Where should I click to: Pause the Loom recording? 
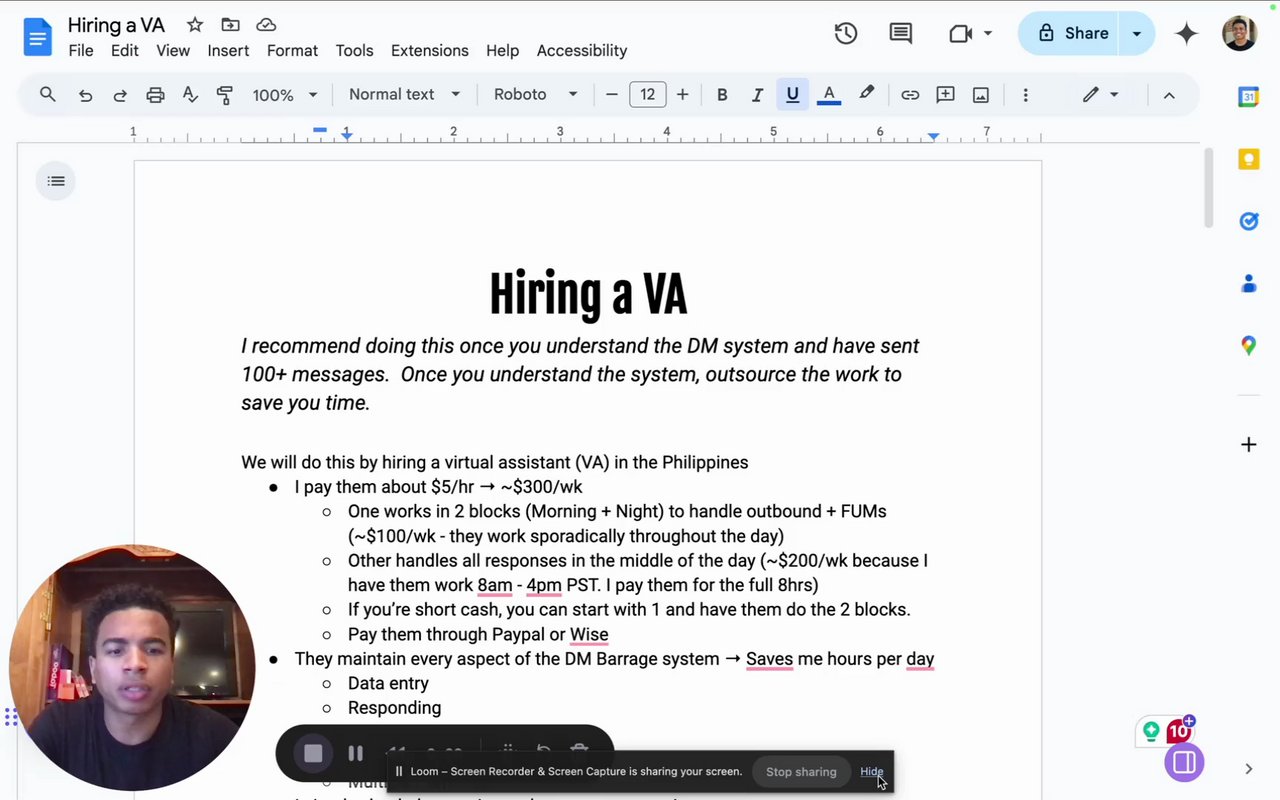(355, 753)
